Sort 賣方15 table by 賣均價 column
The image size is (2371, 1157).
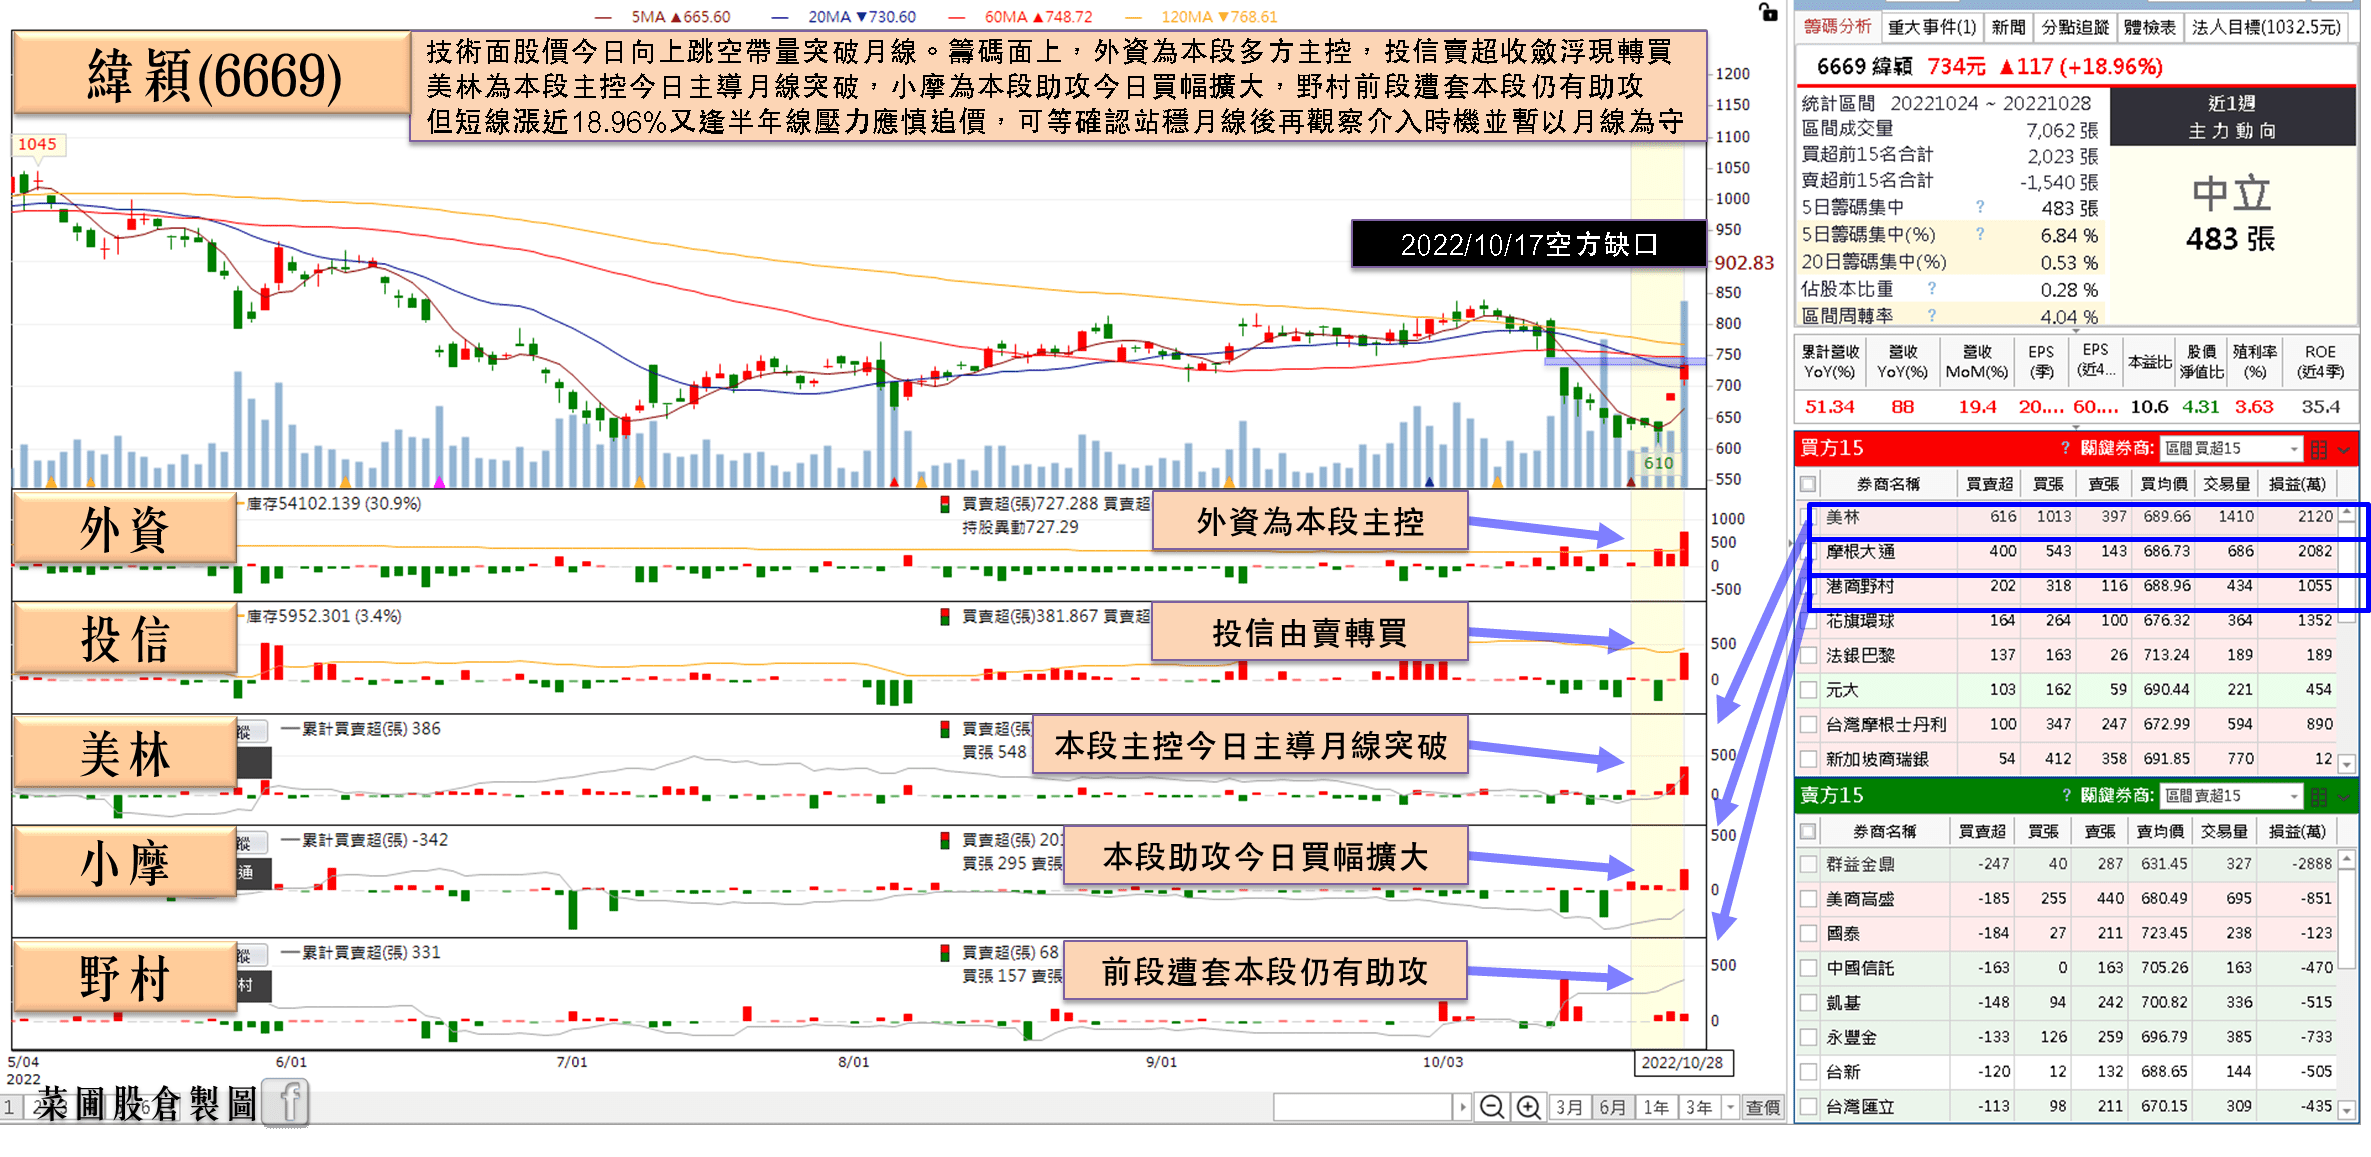coord(2160,832)
